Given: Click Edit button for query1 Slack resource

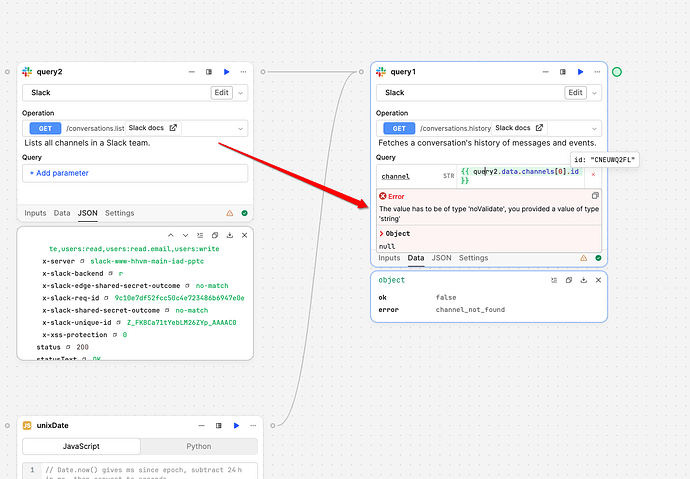Looking at the screenshot, I should [x=575, y=92].
